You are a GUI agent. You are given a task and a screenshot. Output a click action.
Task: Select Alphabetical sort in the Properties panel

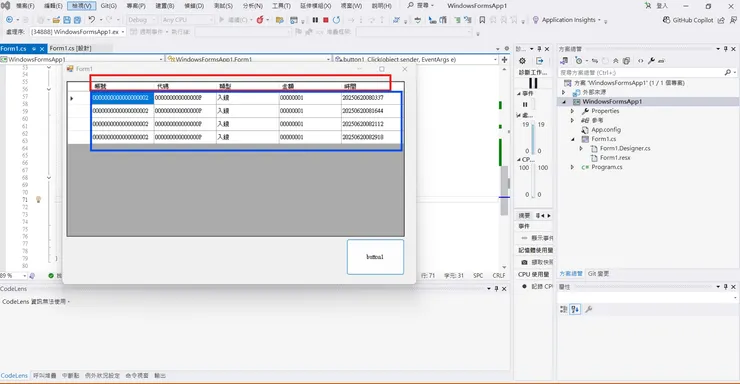click(575, 309)
